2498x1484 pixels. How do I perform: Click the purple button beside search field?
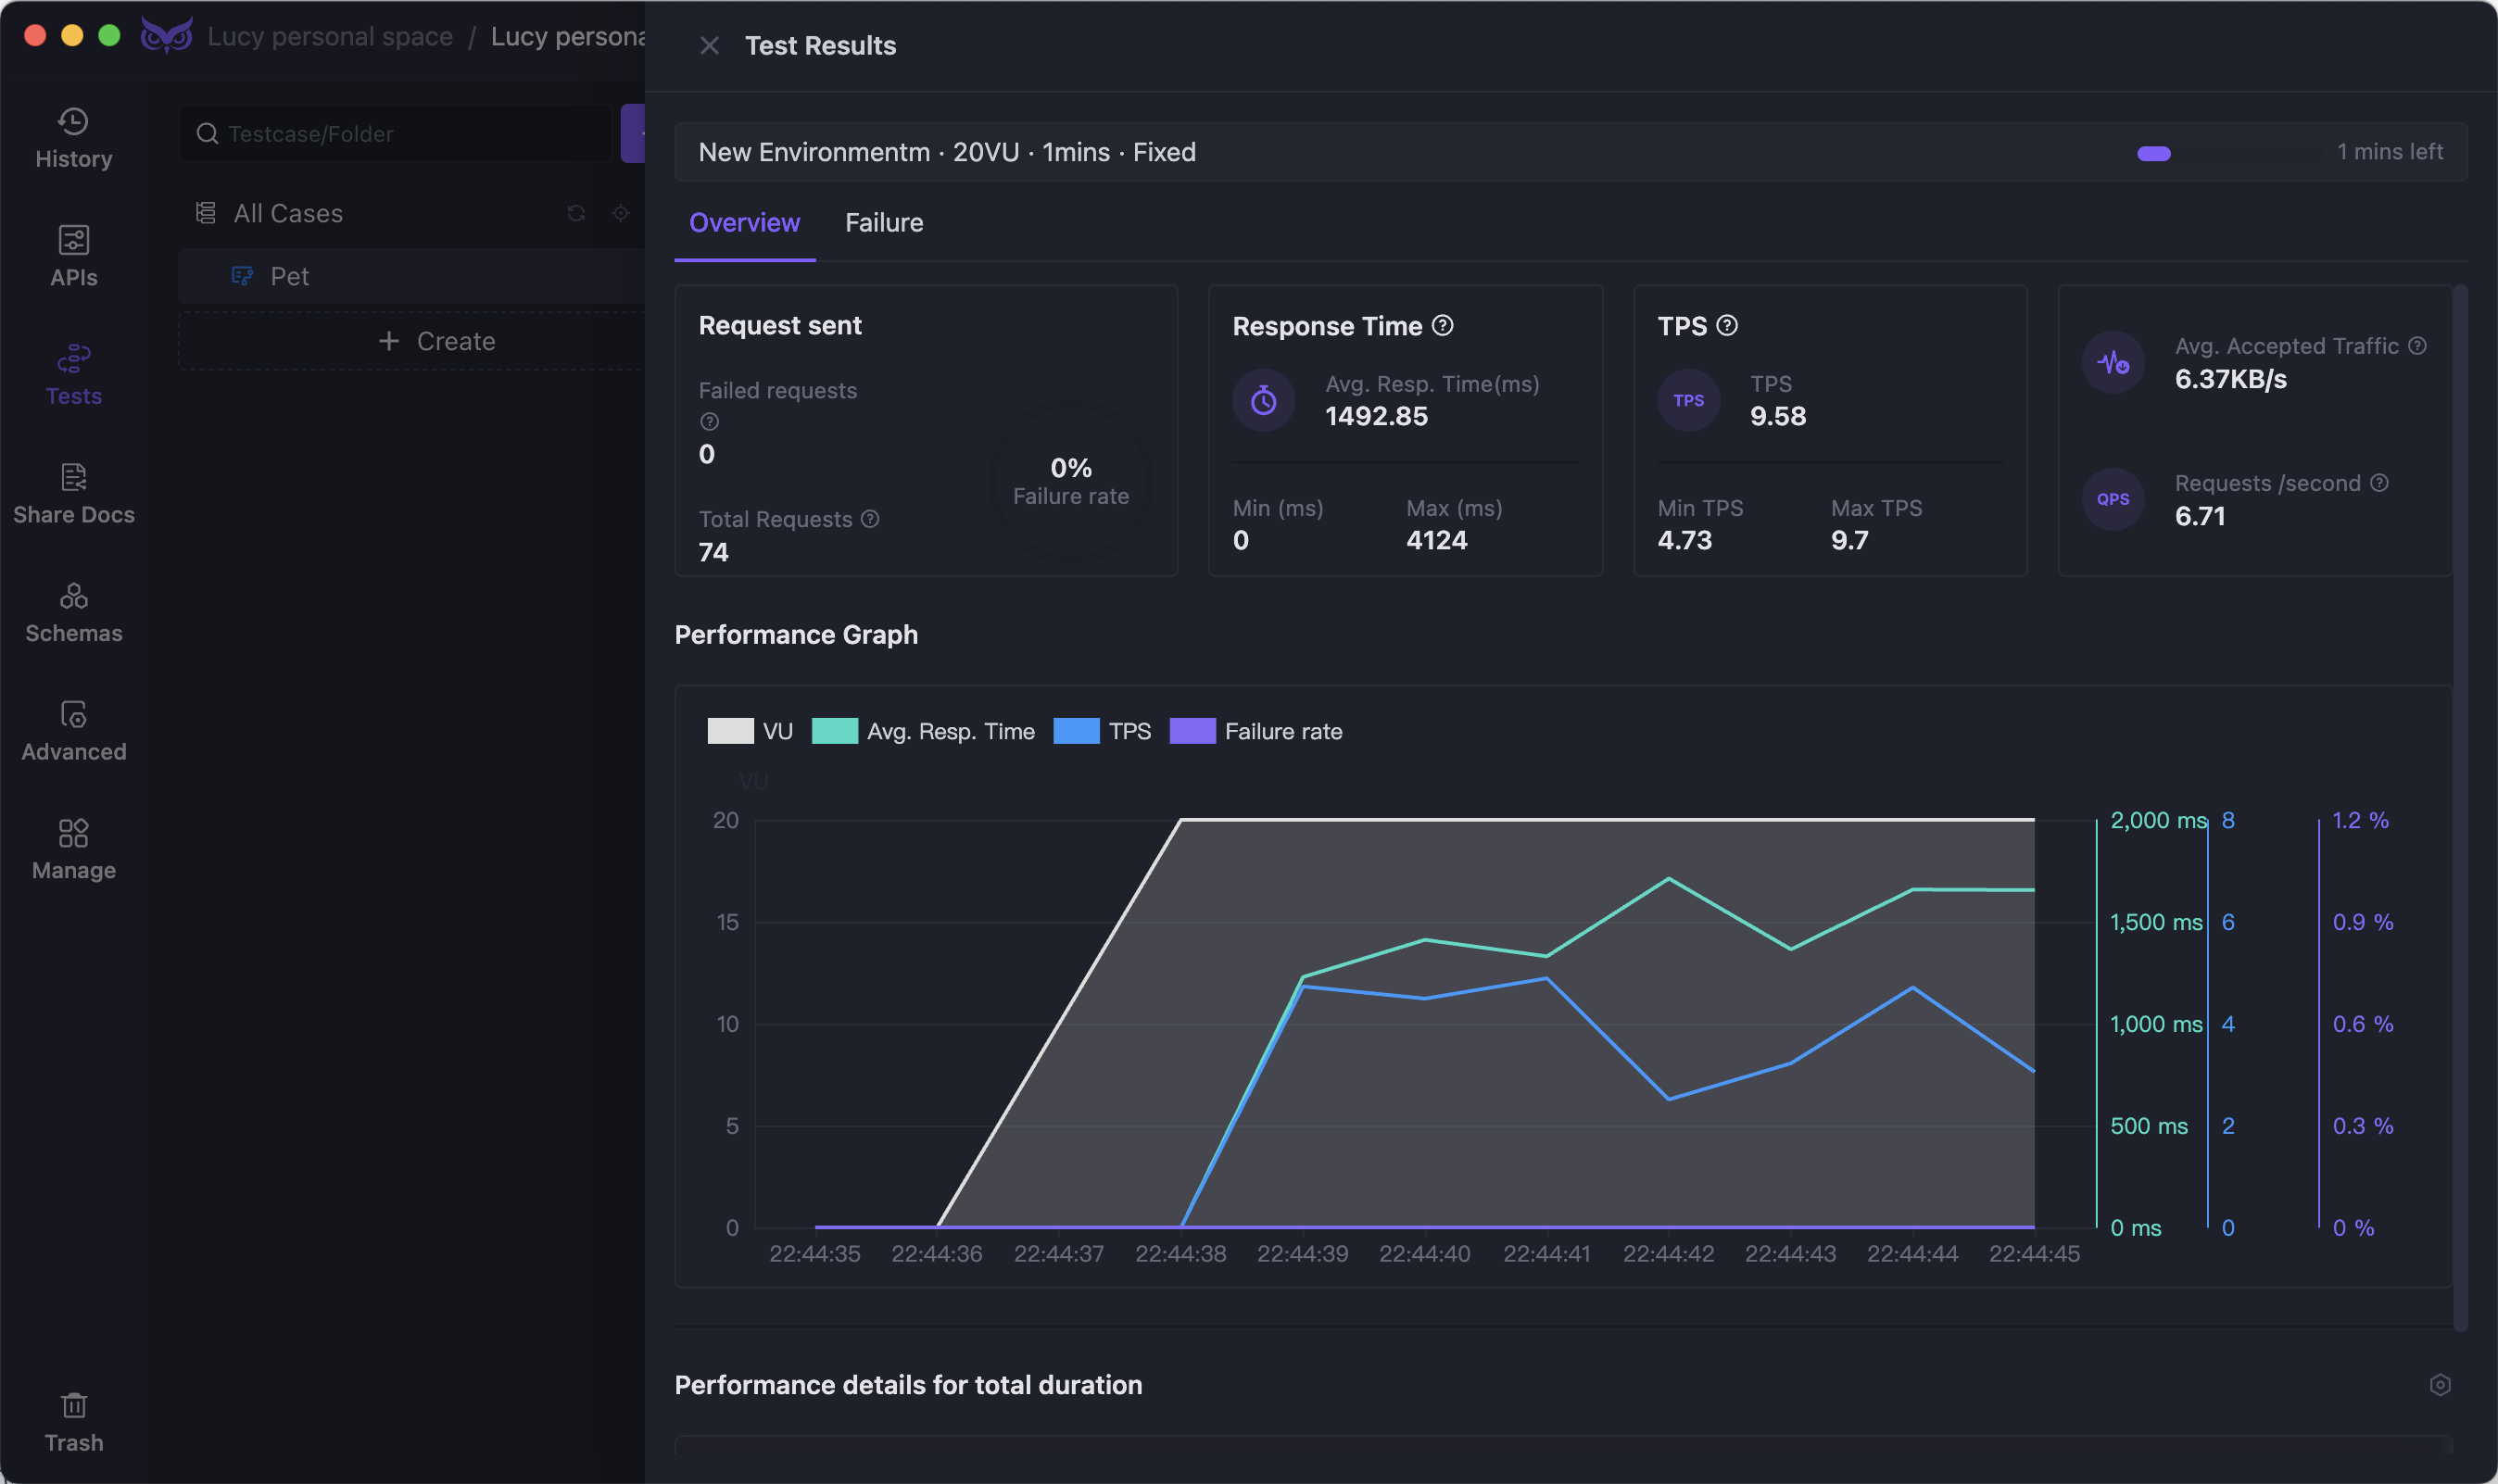click(633, 133)
